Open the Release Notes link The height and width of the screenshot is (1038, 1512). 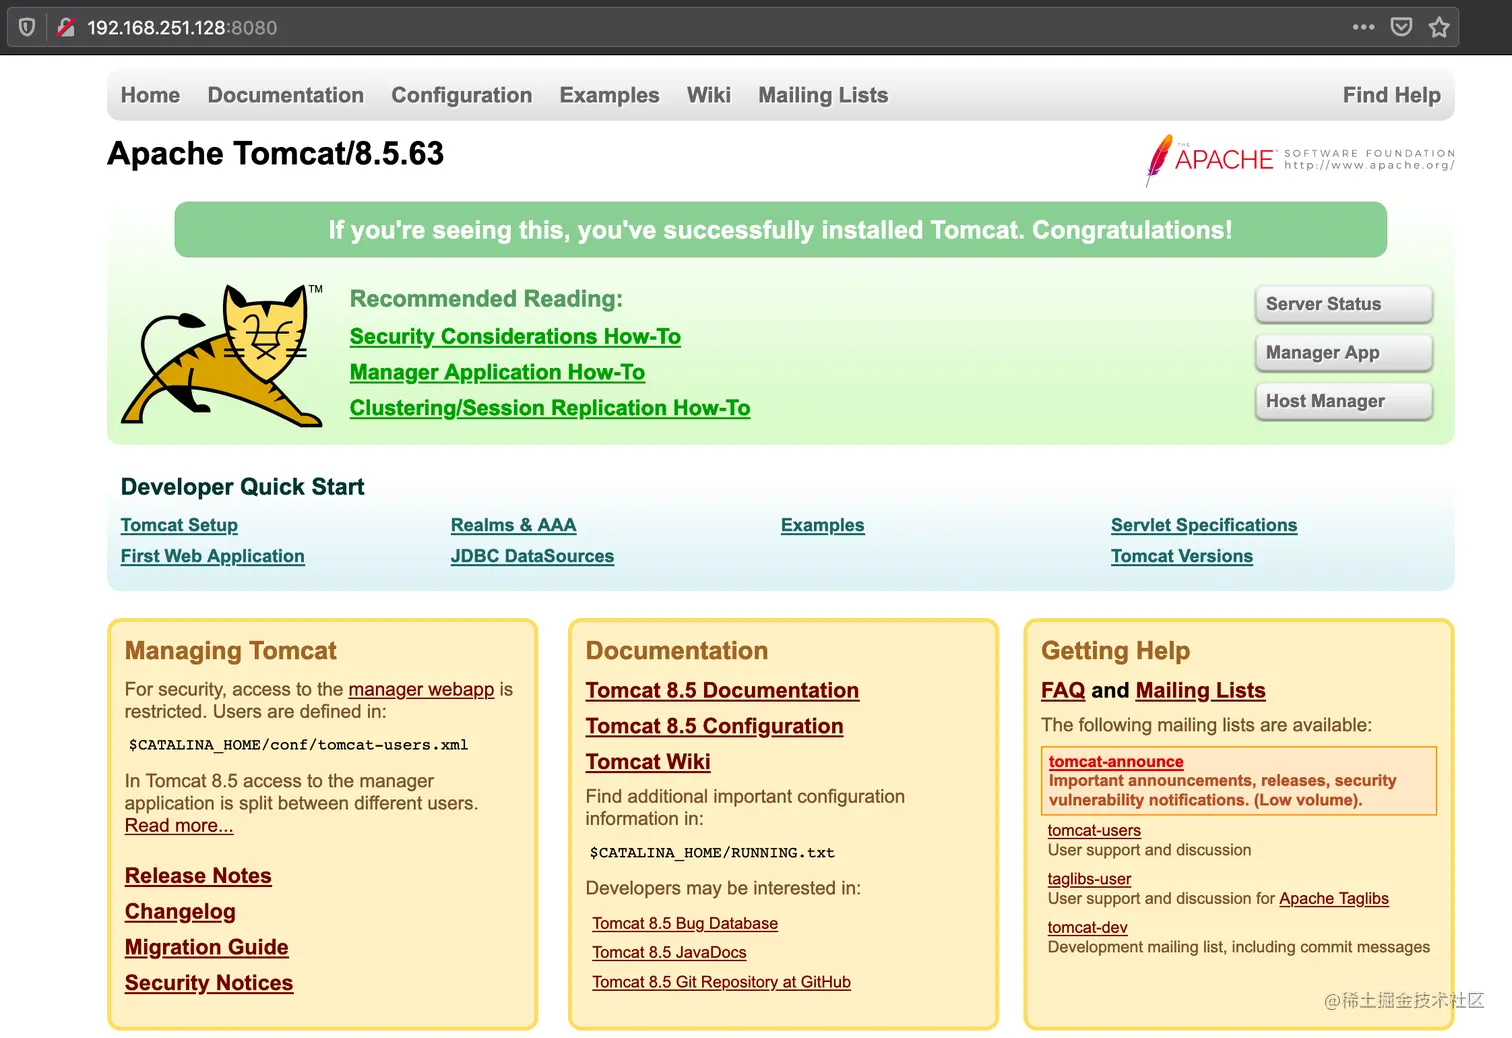tap(198, 876)
